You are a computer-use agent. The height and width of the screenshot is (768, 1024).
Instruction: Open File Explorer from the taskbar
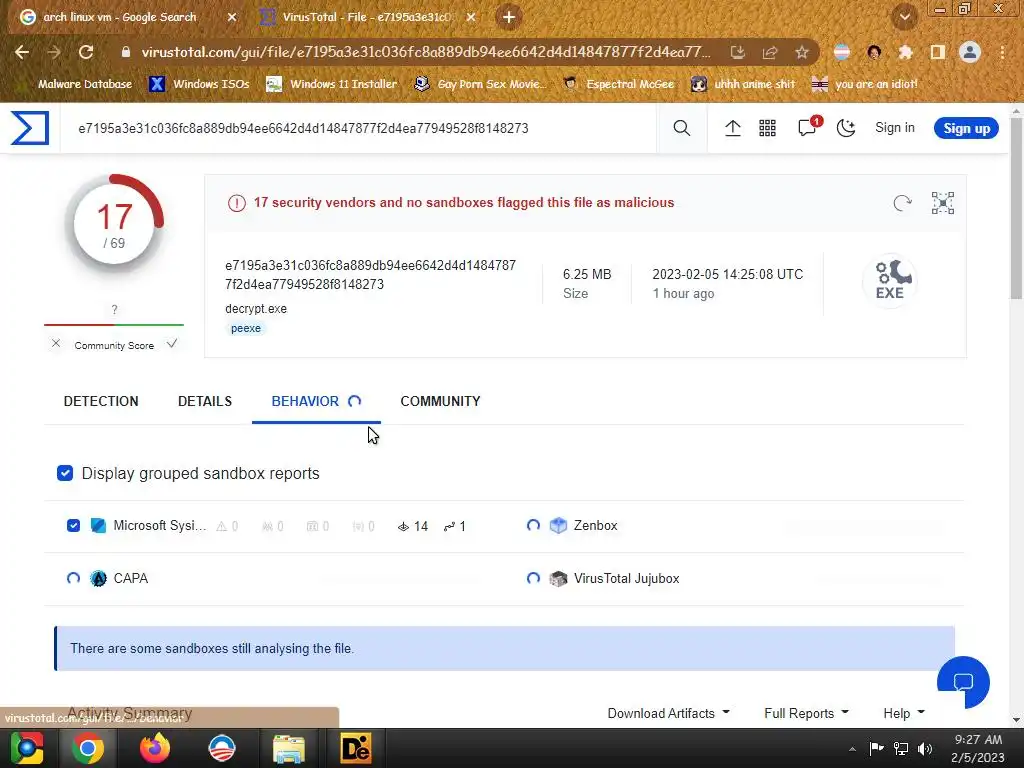[x=289, y=749]
